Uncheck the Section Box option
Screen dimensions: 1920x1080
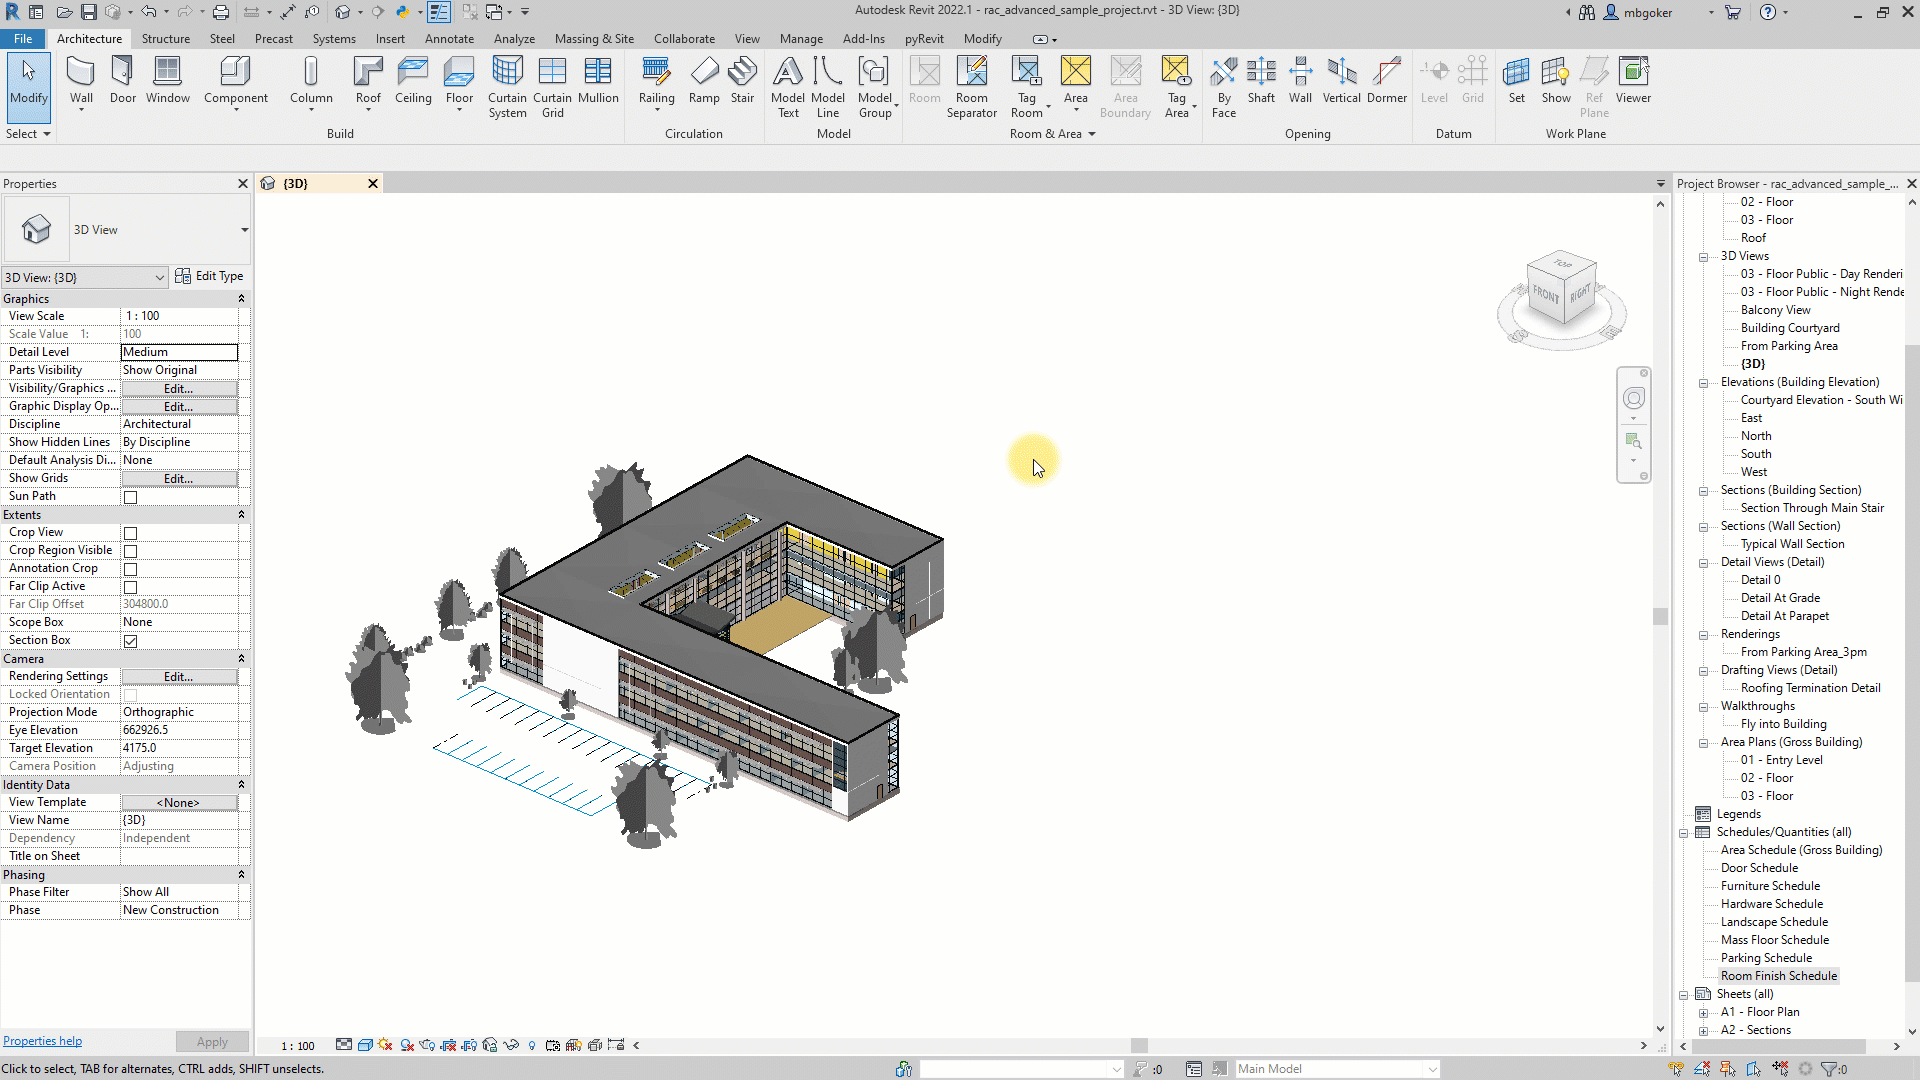click(x=130, y=641)
